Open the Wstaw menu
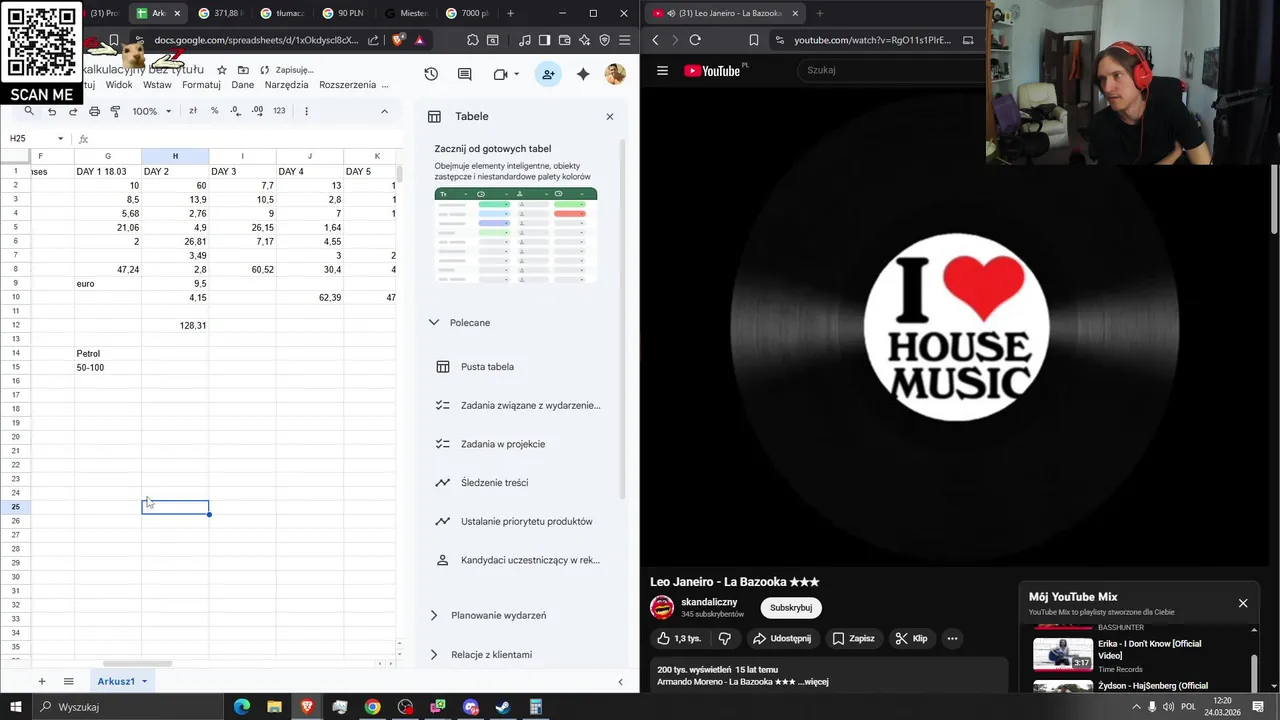 pos(157,85)
